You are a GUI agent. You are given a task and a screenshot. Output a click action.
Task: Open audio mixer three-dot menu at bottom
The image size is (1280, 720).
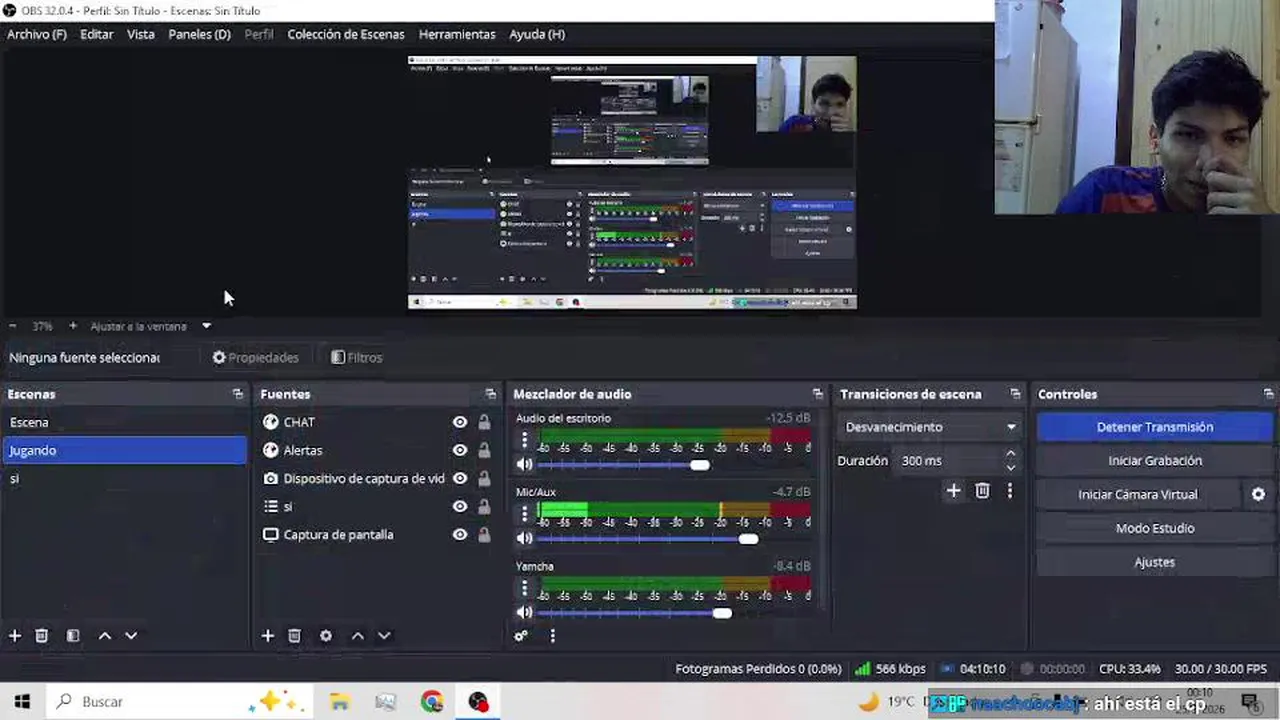tap(552, 636)
